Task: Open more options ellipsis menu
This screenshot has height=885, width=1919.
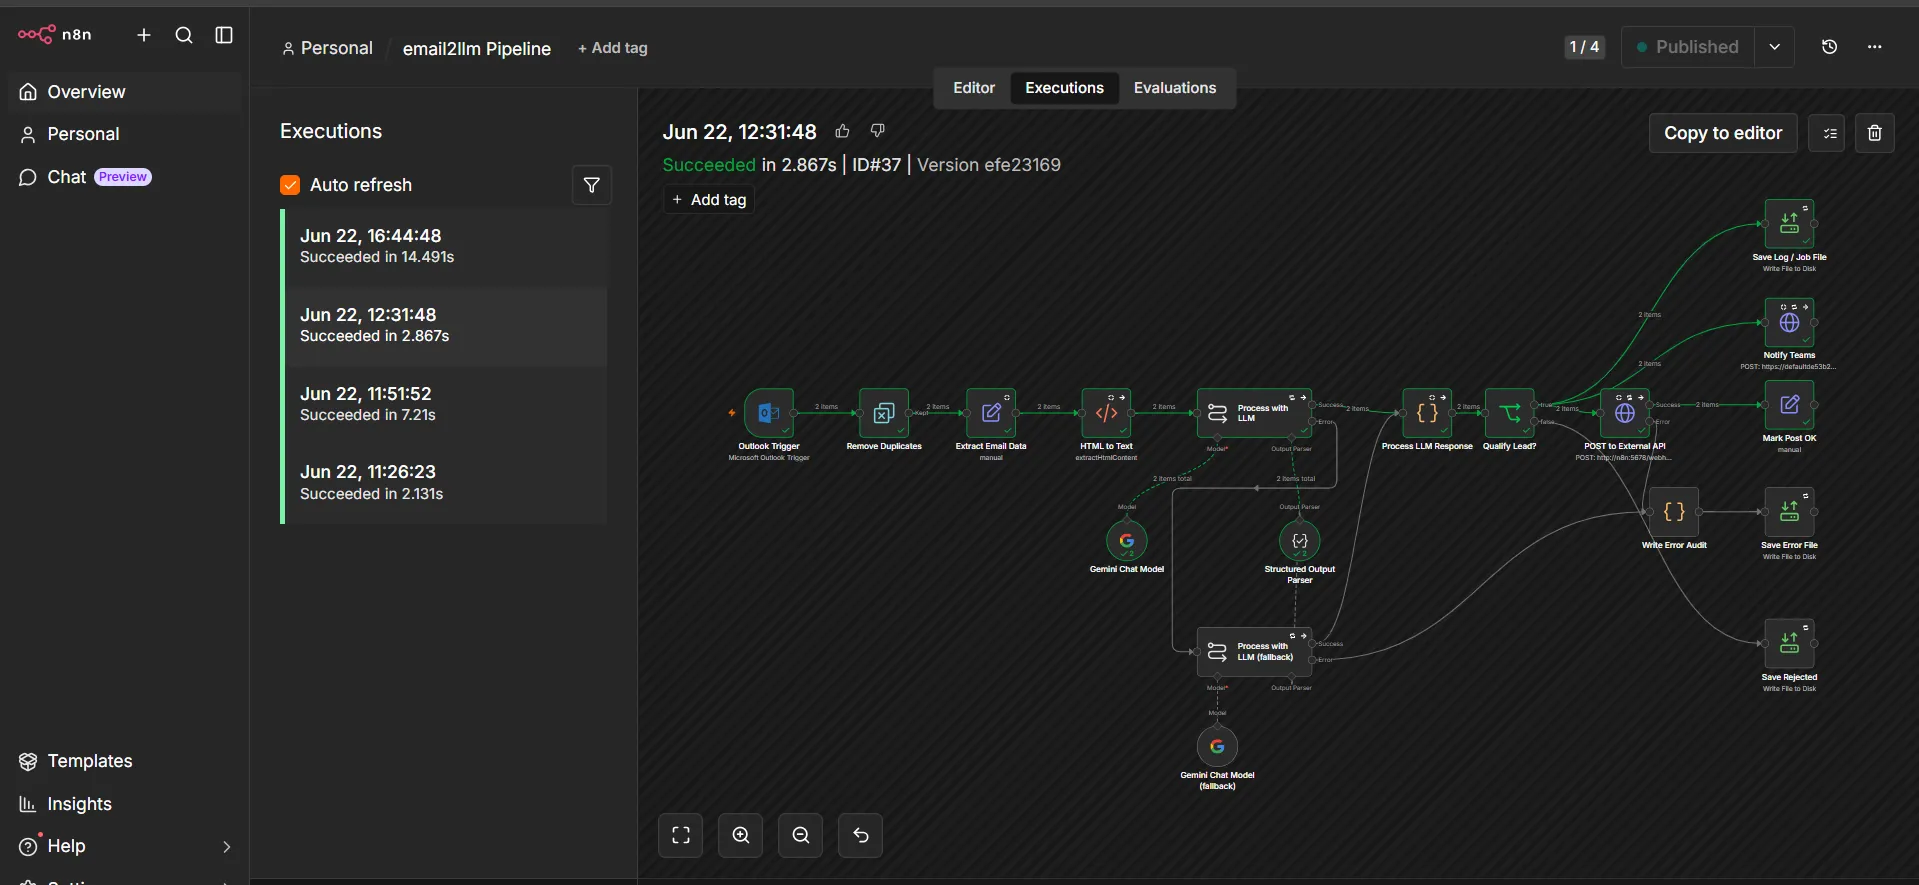Action: click(1875, 47)
